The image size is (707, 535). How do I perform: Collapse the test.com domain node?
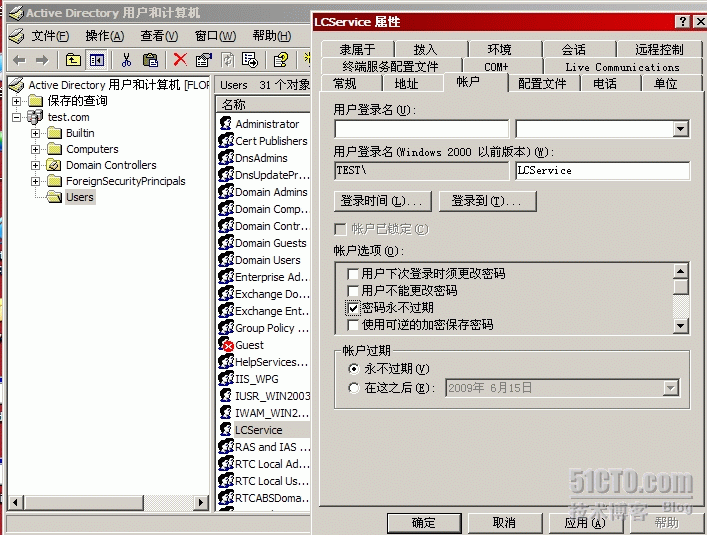(17, 117)
